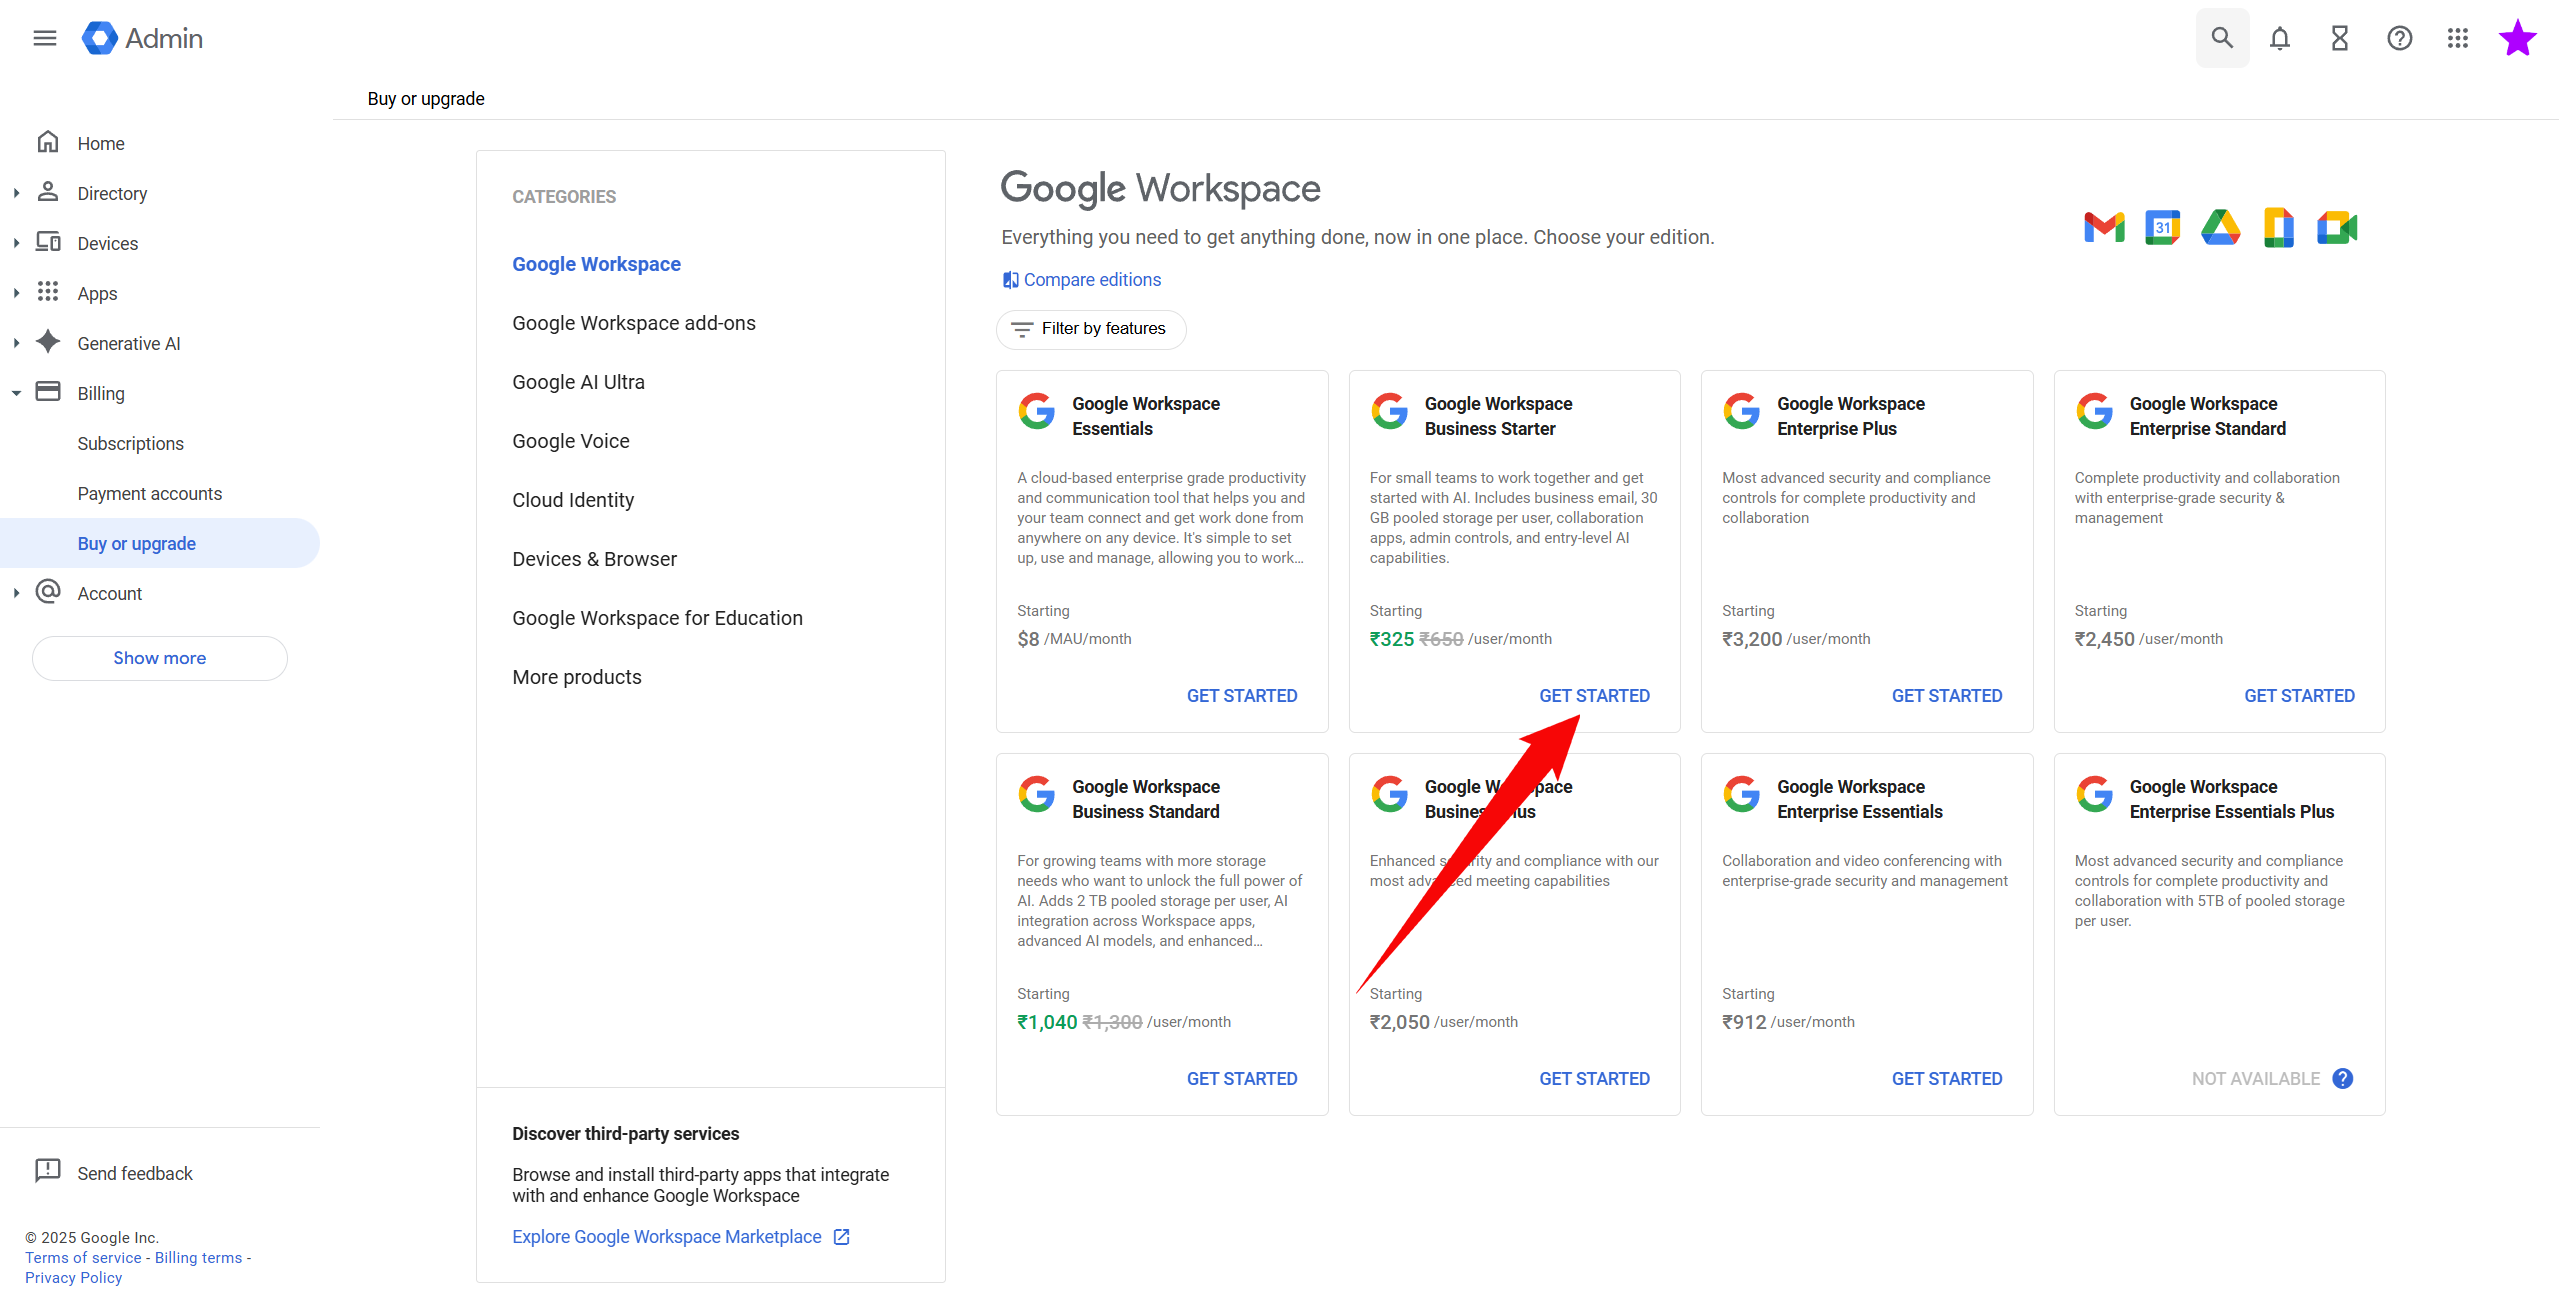Click the Google Calendar icon
Screen dimensions: 2559x1300
pos(2162,227)
